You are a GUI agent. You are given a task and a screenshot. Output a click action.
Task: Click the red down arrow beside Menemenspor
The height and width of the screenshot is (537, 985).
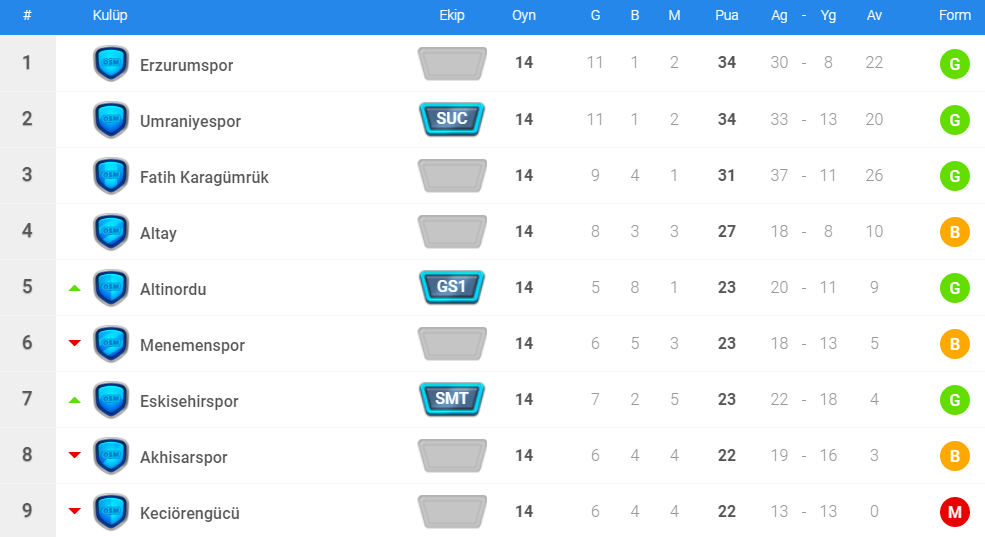74,343
